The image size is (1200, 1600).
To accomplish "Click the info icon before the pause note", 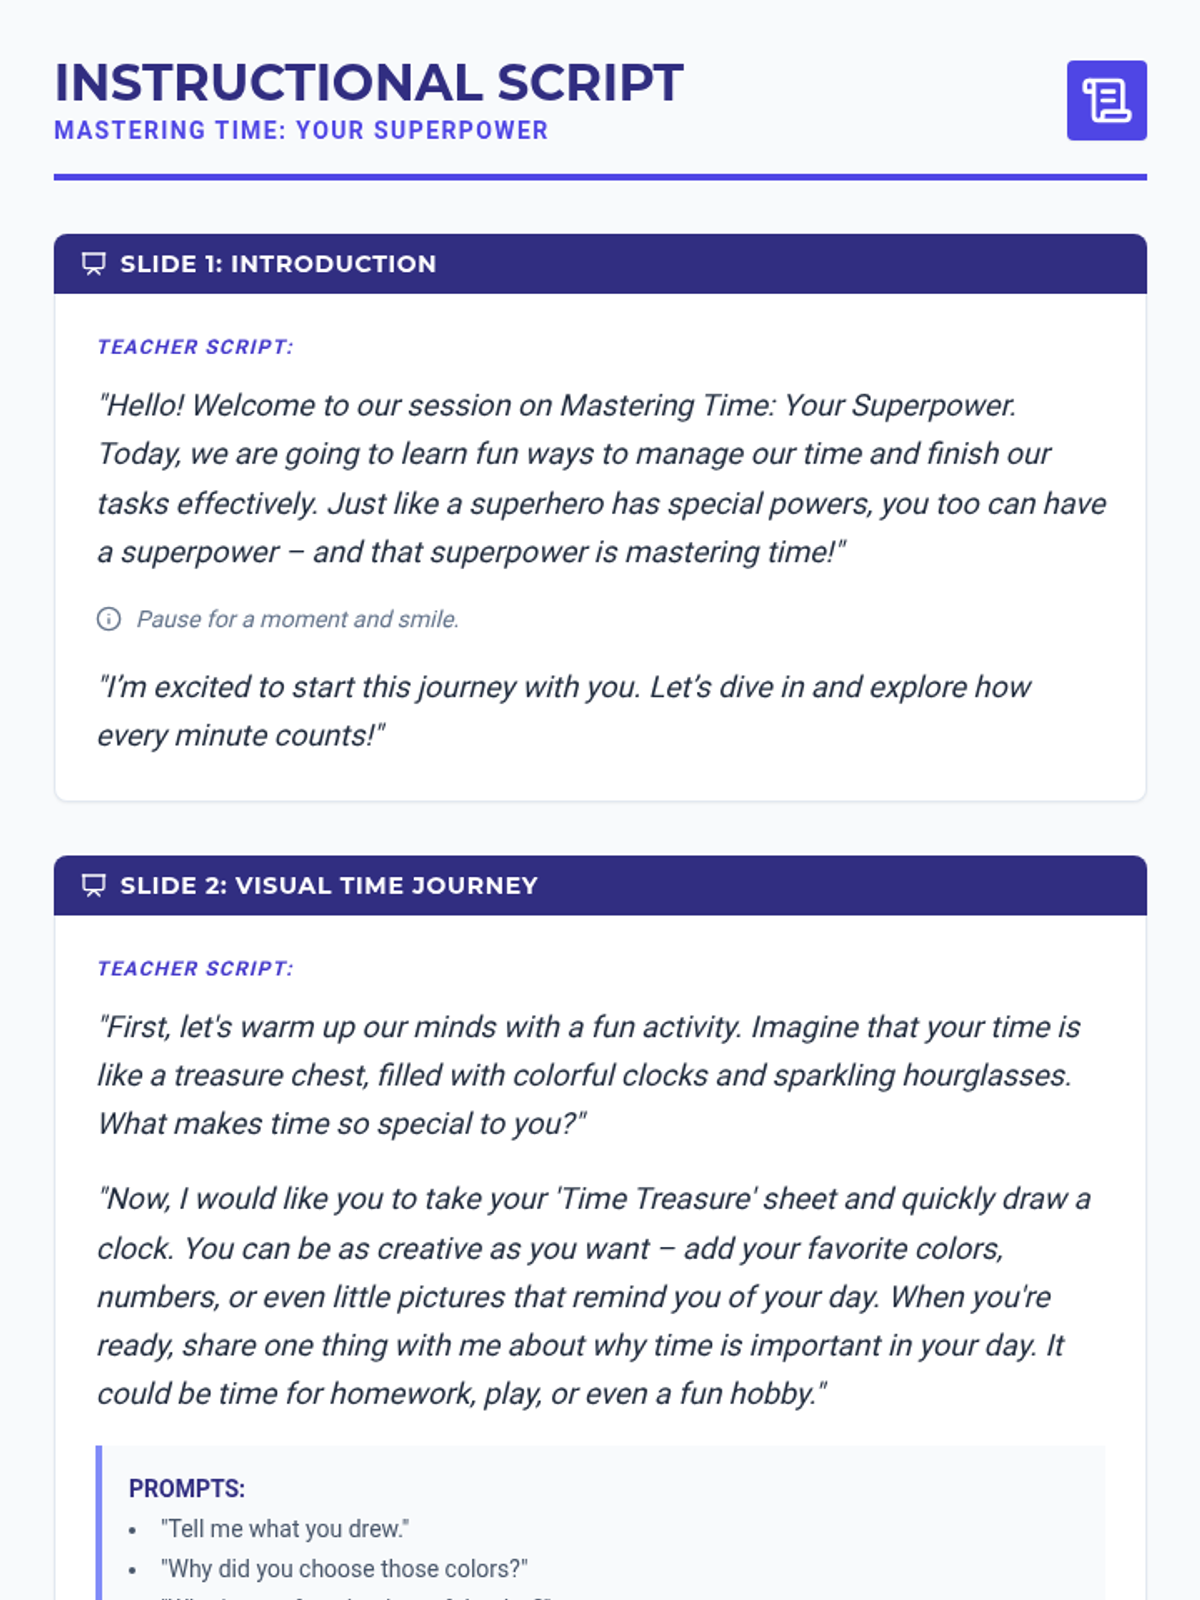I will click(x=109, y=619).
